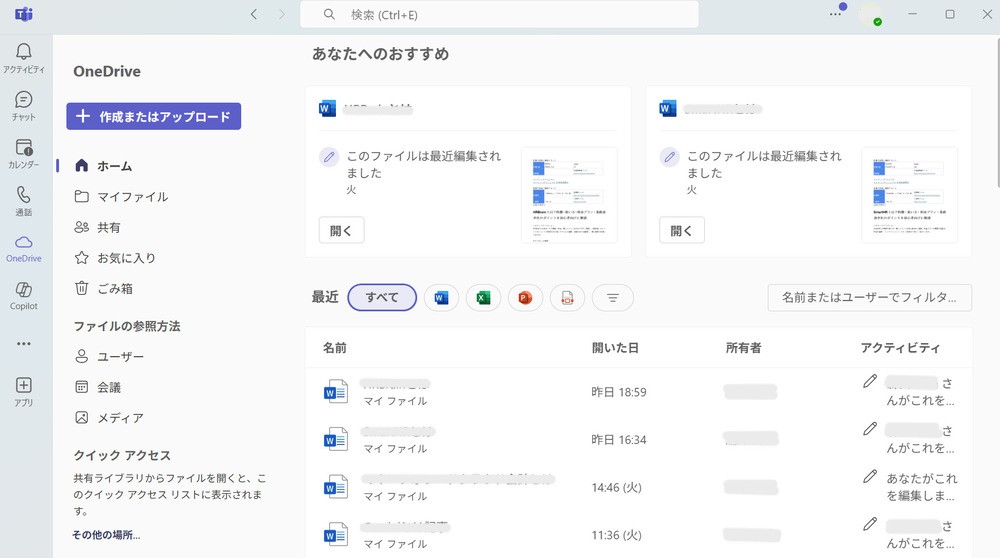The image size is (1000, 558).
Task: Click Word icon on first recommended card
Action: tap(327, 108)
